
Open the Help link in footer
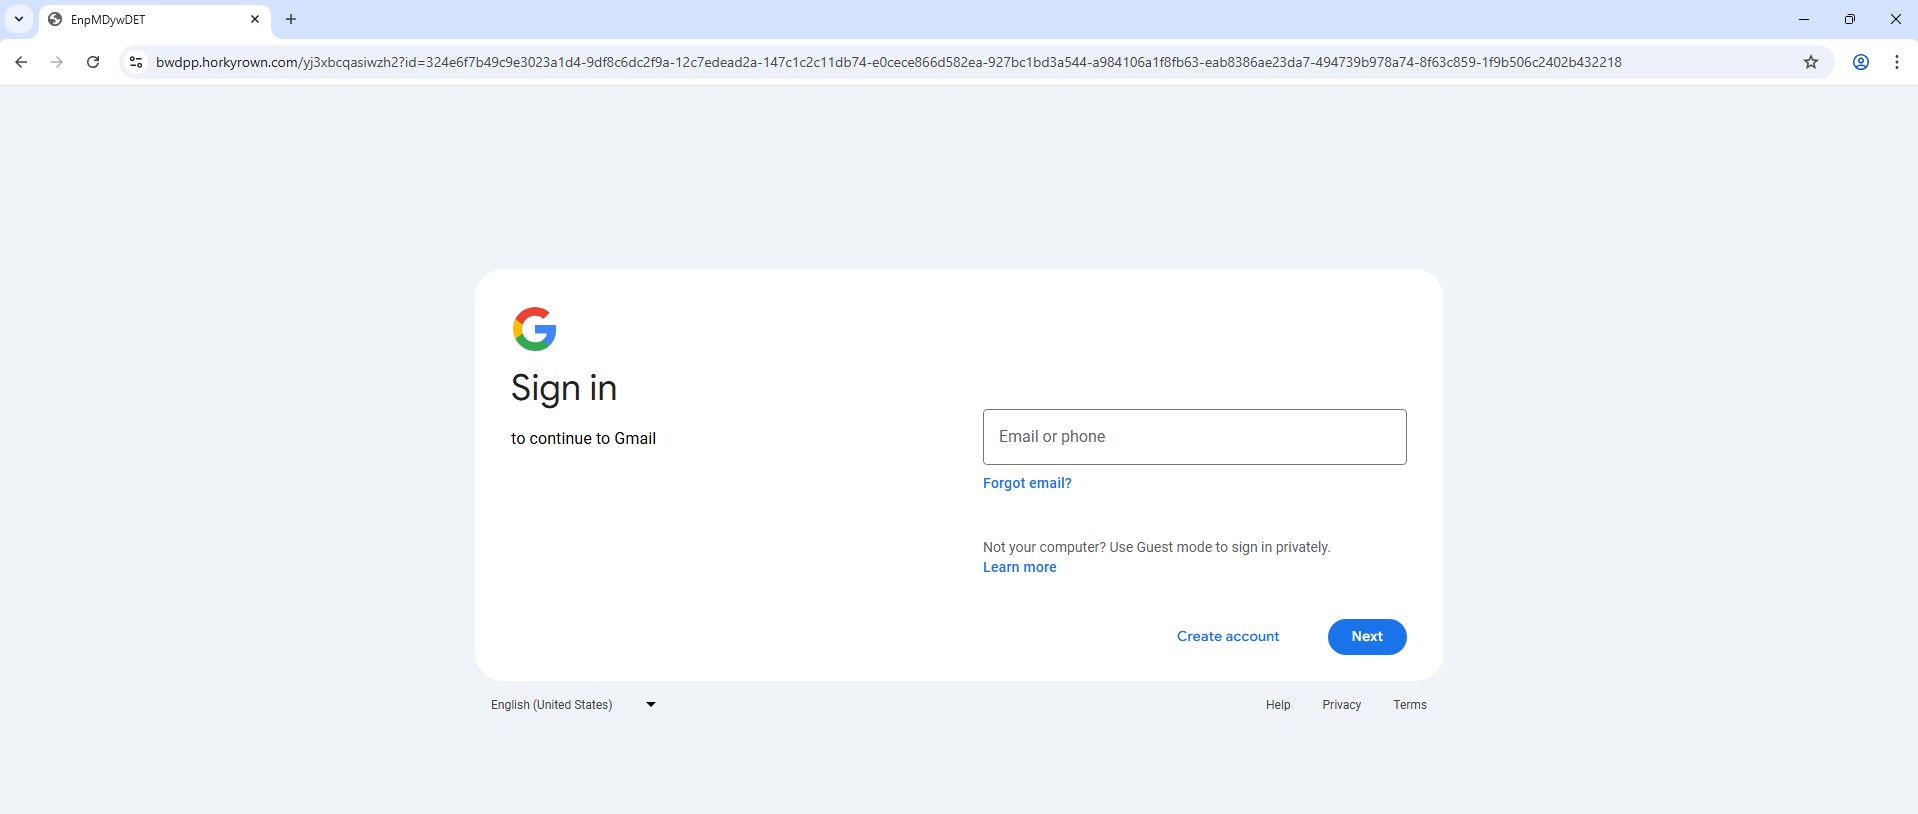click(x=1277, y=705)
